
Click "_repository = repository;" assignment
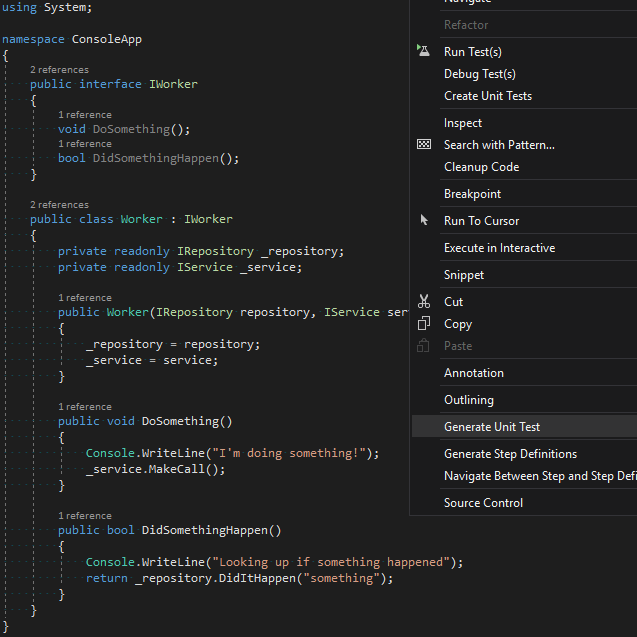pyautogui.click(x=173, y=344)
